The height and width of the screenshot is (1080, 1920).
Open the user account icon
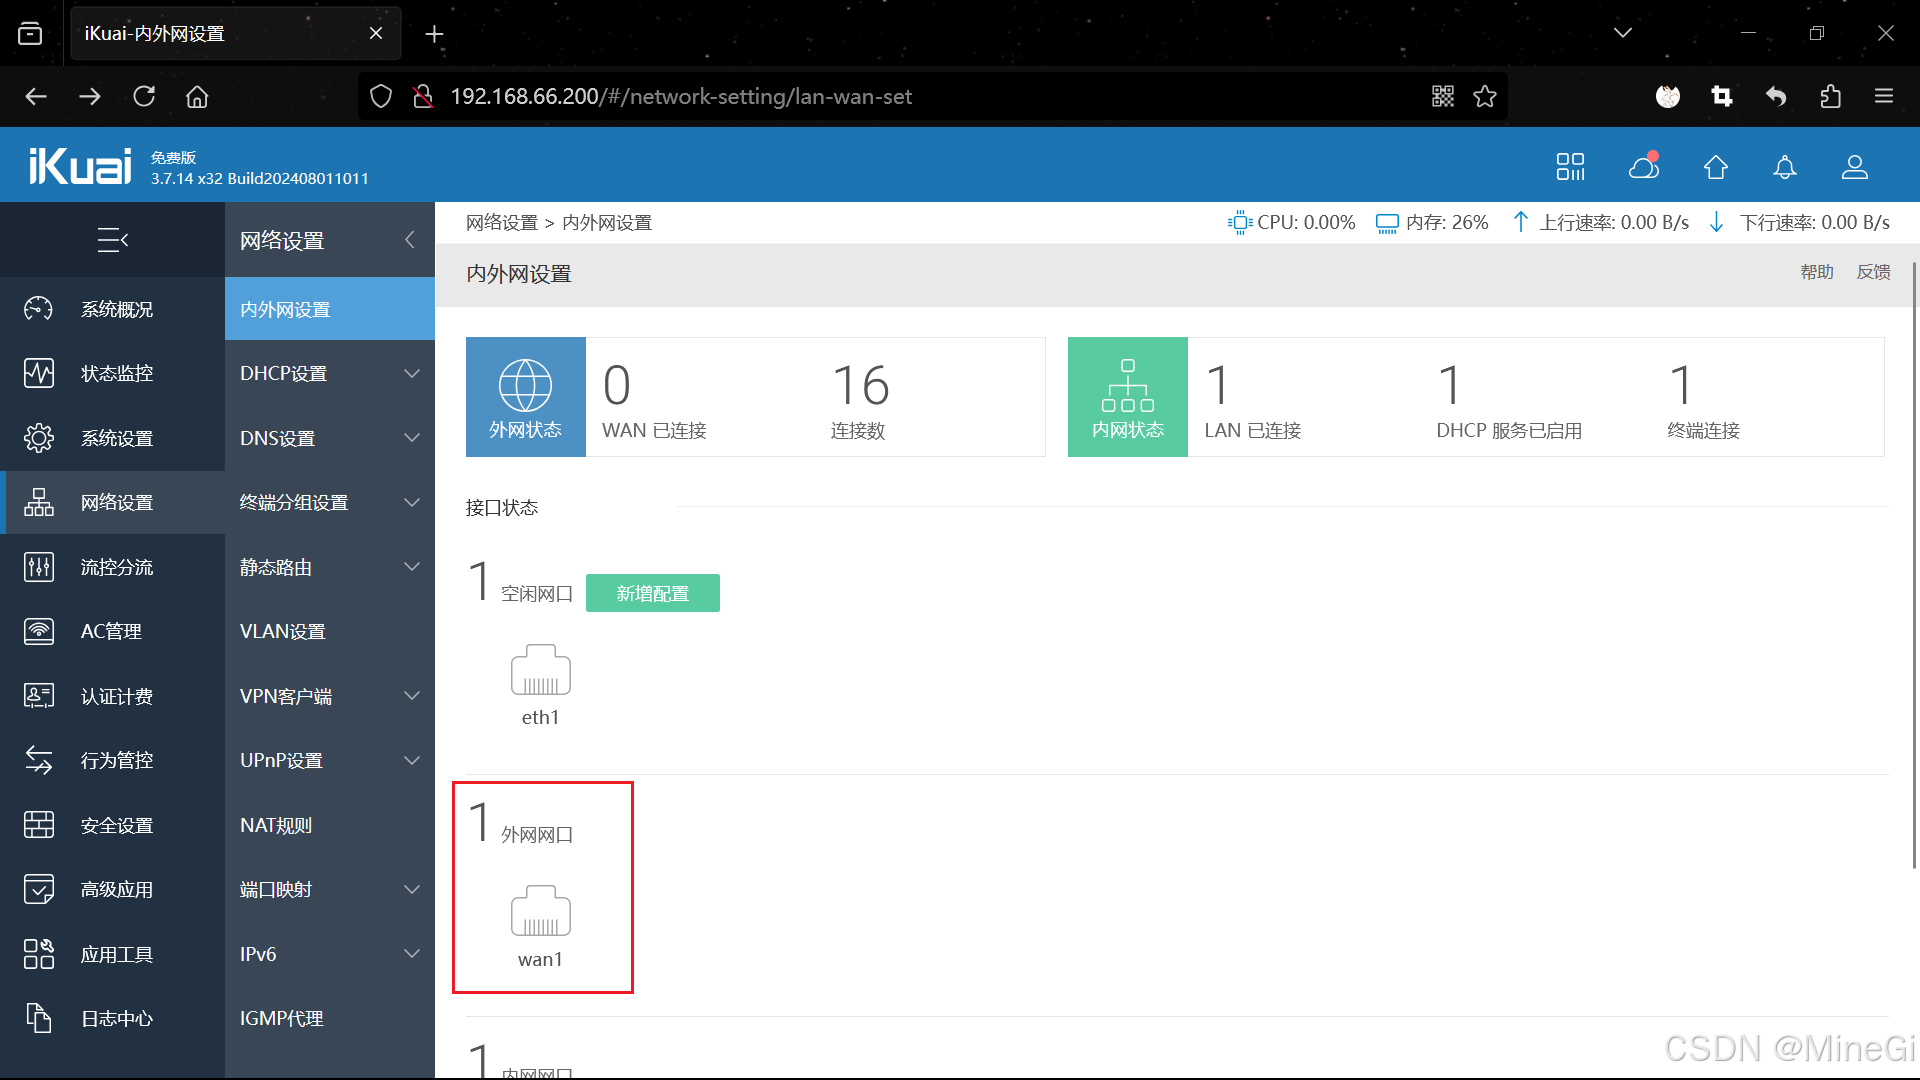[1855, 167]
